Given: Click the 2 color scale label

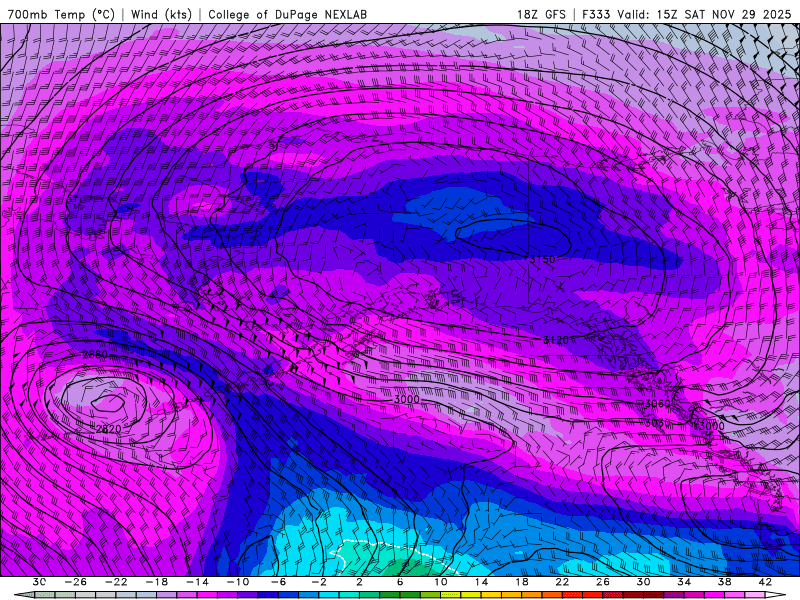Looking at the screenshot, I should point(360,582).
